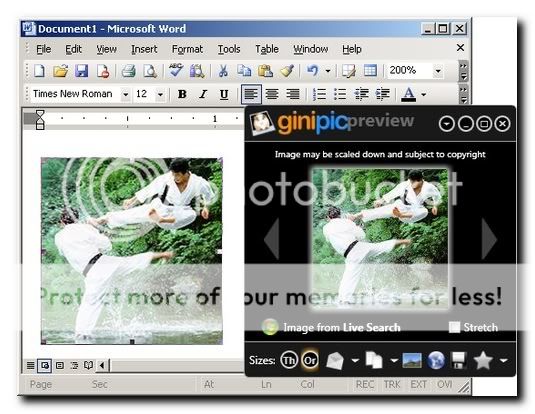Open the File menu
The height and width of the screenshot is (414, 535).
pyautogui.click(x=44, y=49)
